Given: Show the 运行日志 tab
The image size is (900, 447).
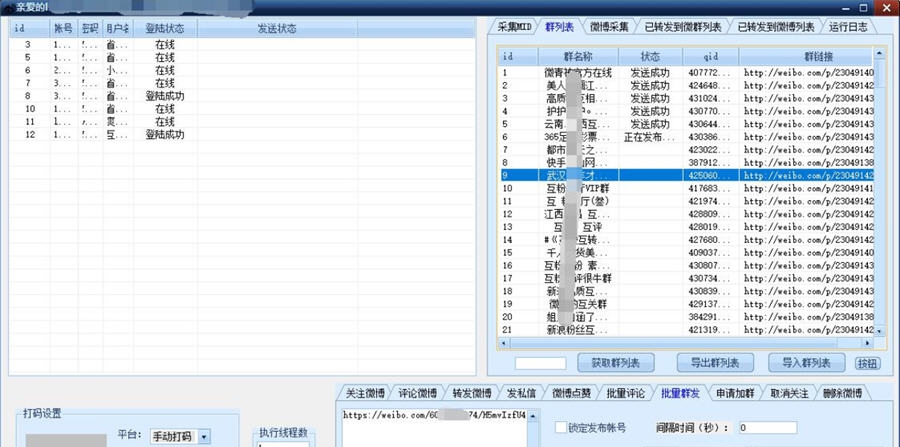Looking at the screenshot, I should click(x=848, y=26).
